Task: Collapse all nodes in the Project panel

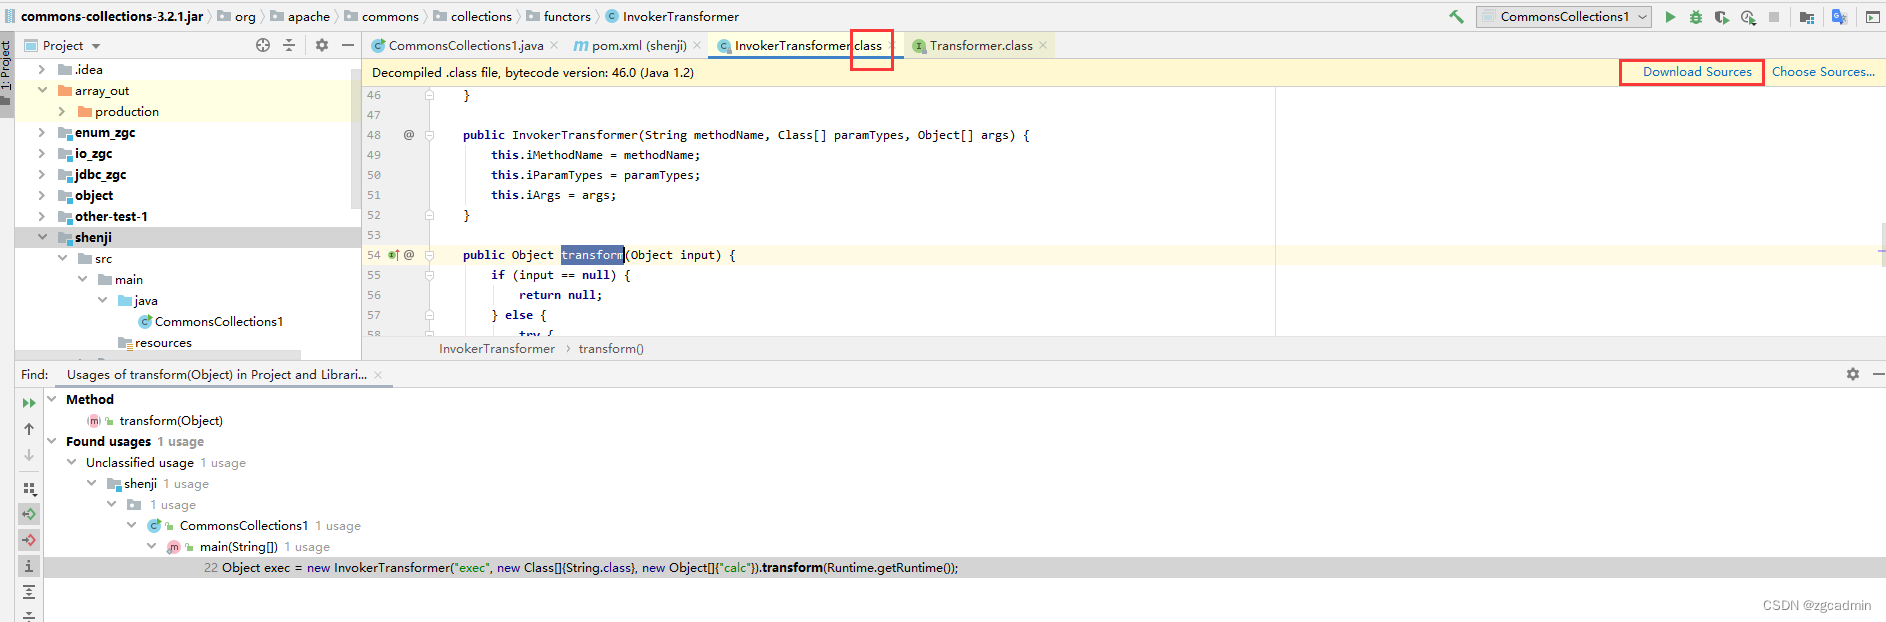Action: [x=289, y=45]
